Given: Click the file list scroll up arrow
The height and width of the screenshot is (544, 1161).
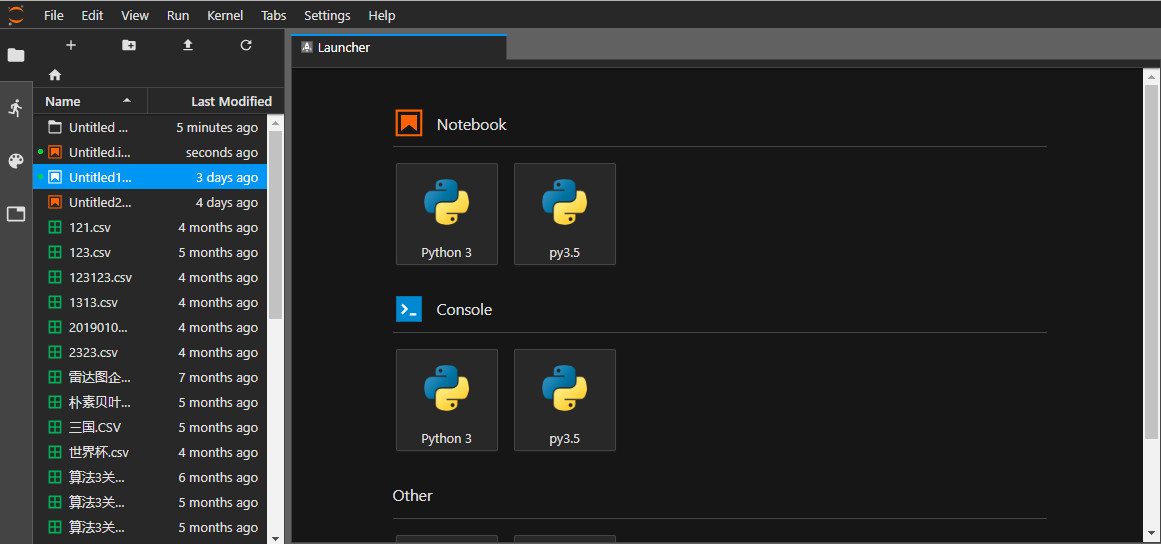Looking at the screenshot, I should click(x=275, y=122).
